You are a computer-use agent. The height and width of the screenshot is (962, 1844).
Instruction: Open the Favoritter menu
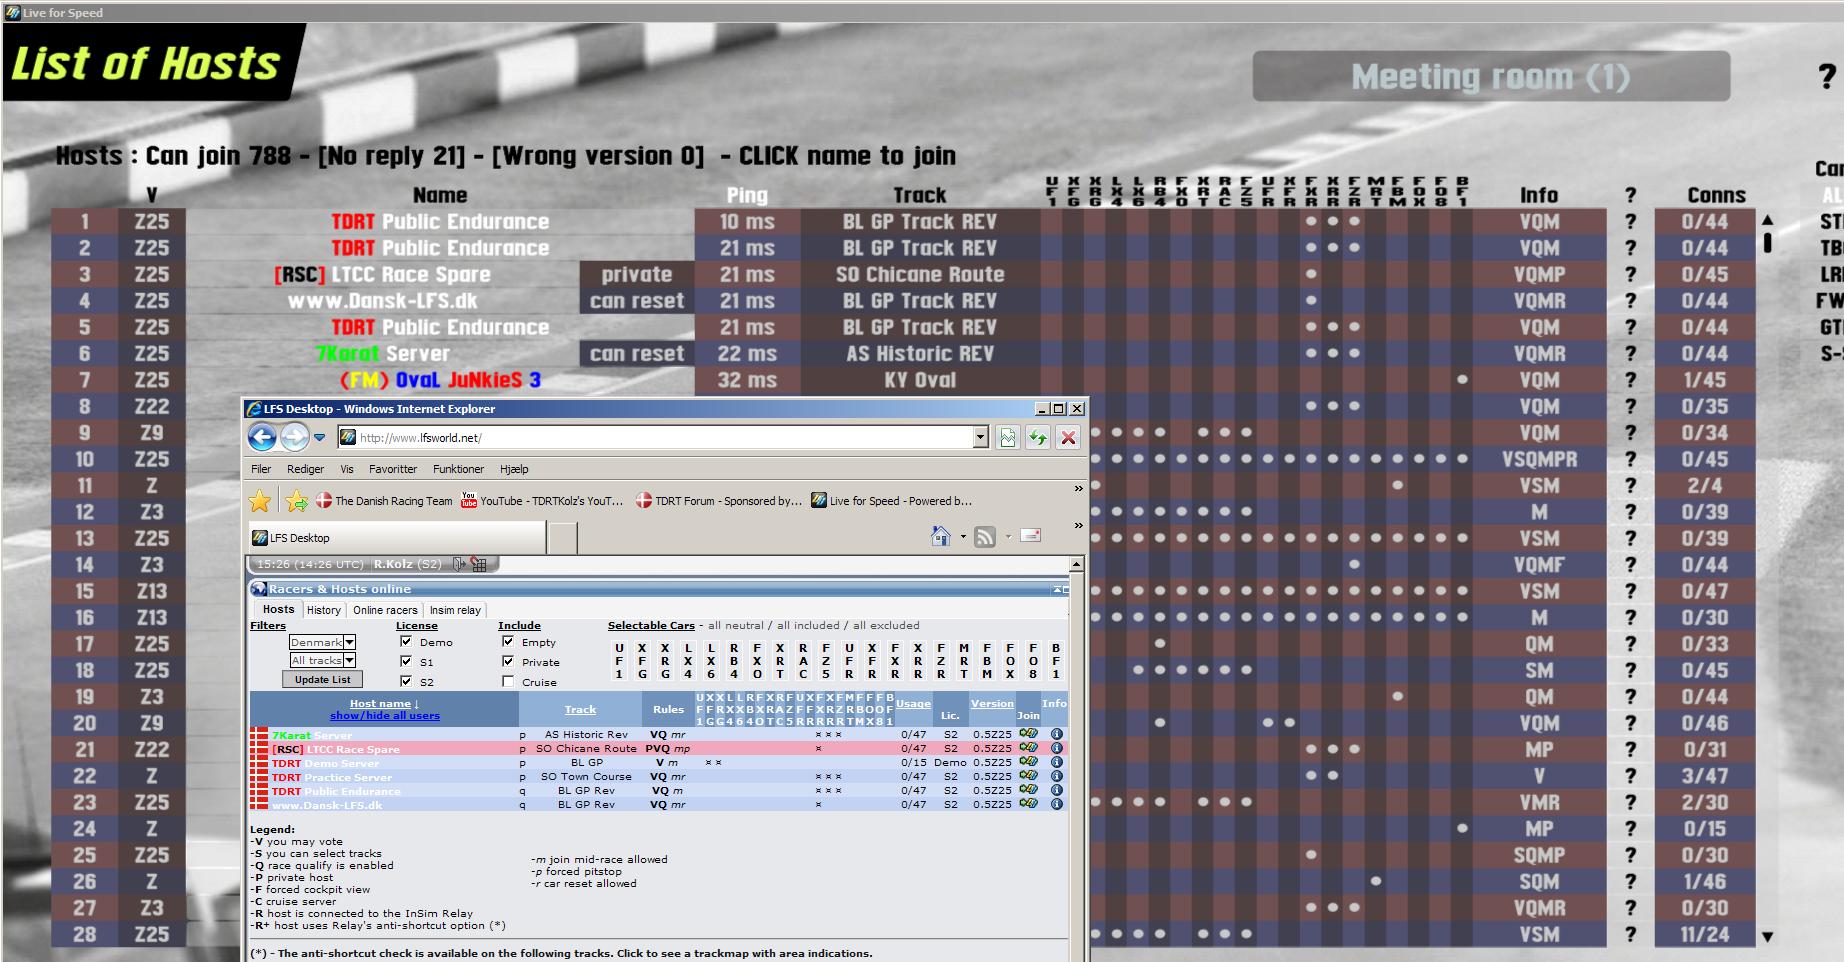click(393, 469)
